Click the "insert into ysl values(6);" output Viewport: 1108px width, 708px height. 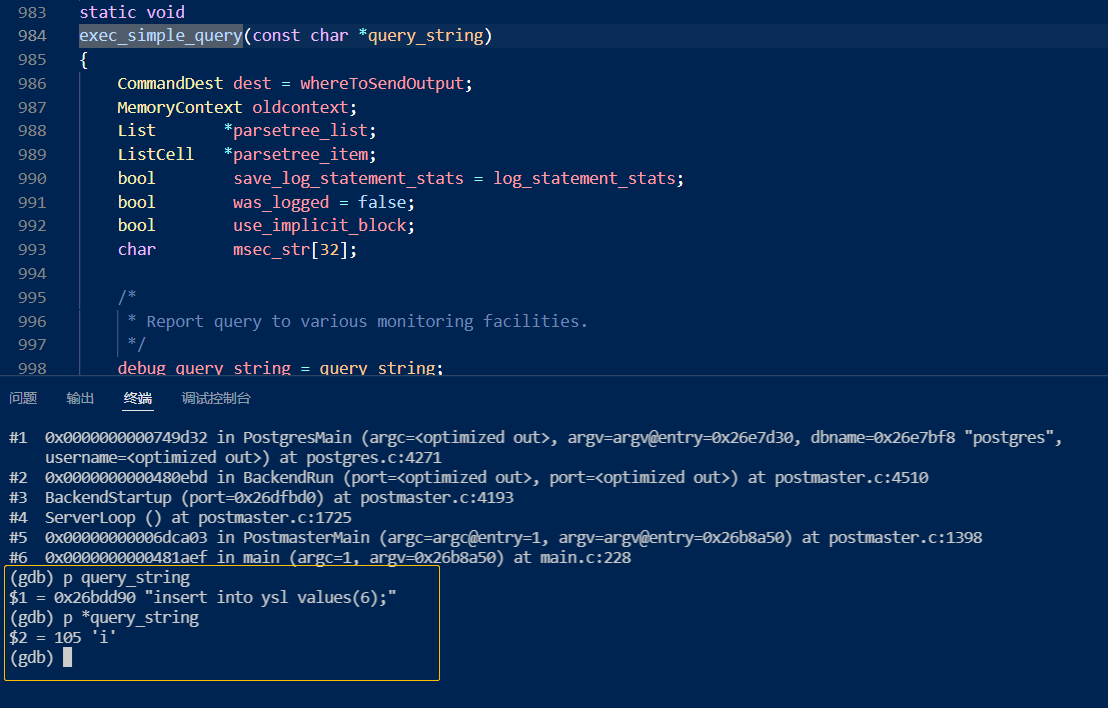click(x=271, y=598)
